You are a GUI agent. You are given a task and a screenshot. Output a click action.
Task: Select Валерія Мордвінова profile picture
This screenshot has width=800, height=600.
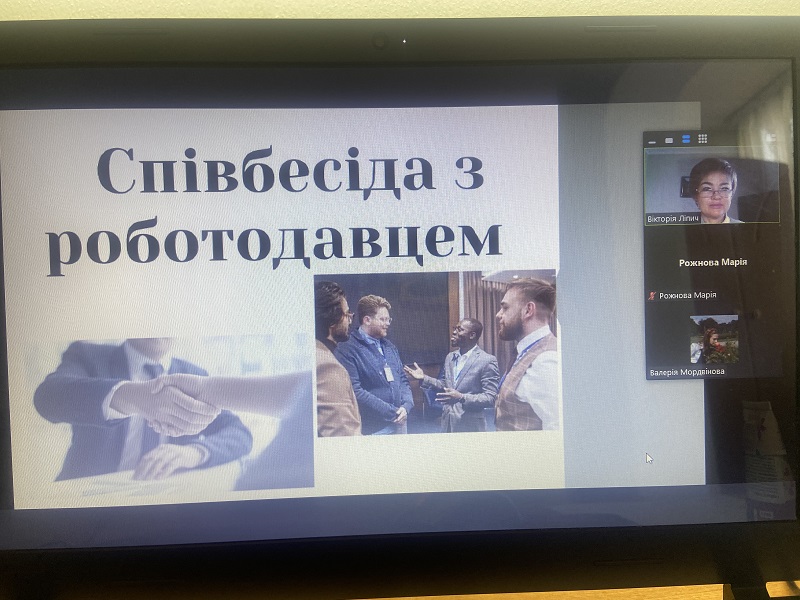(x=714, y=339)
